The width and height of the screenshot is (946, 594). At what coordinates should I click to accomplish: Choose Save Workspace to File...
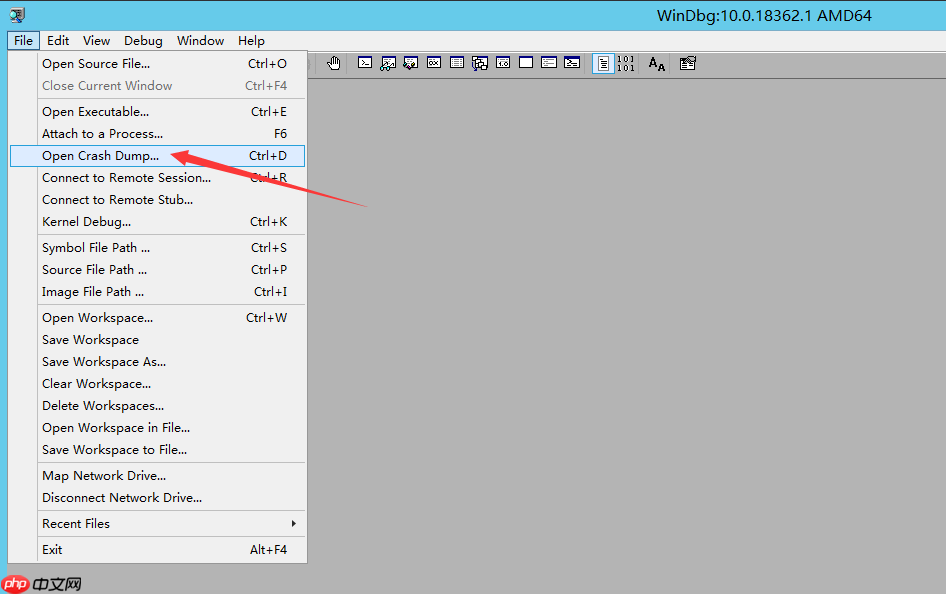(x=157, y=450)
